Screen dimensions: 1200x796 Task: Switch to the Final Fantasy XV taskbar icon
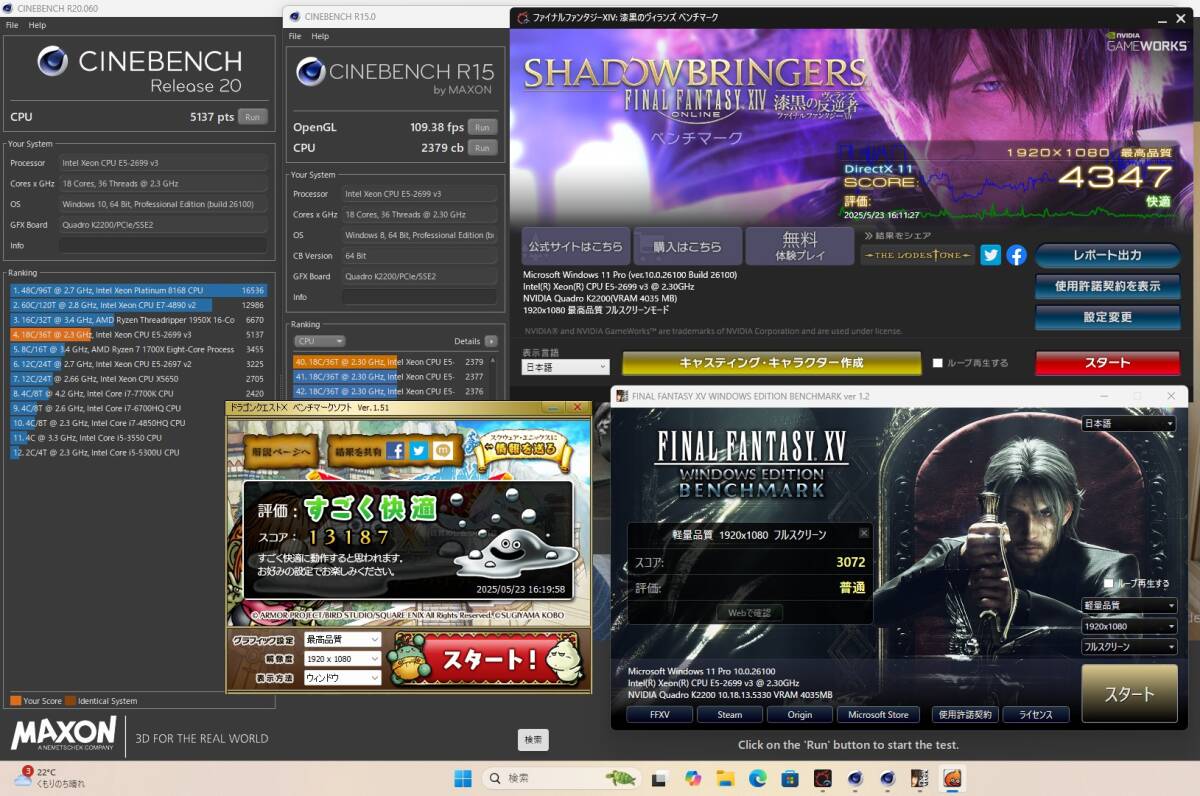coord(920,778)
